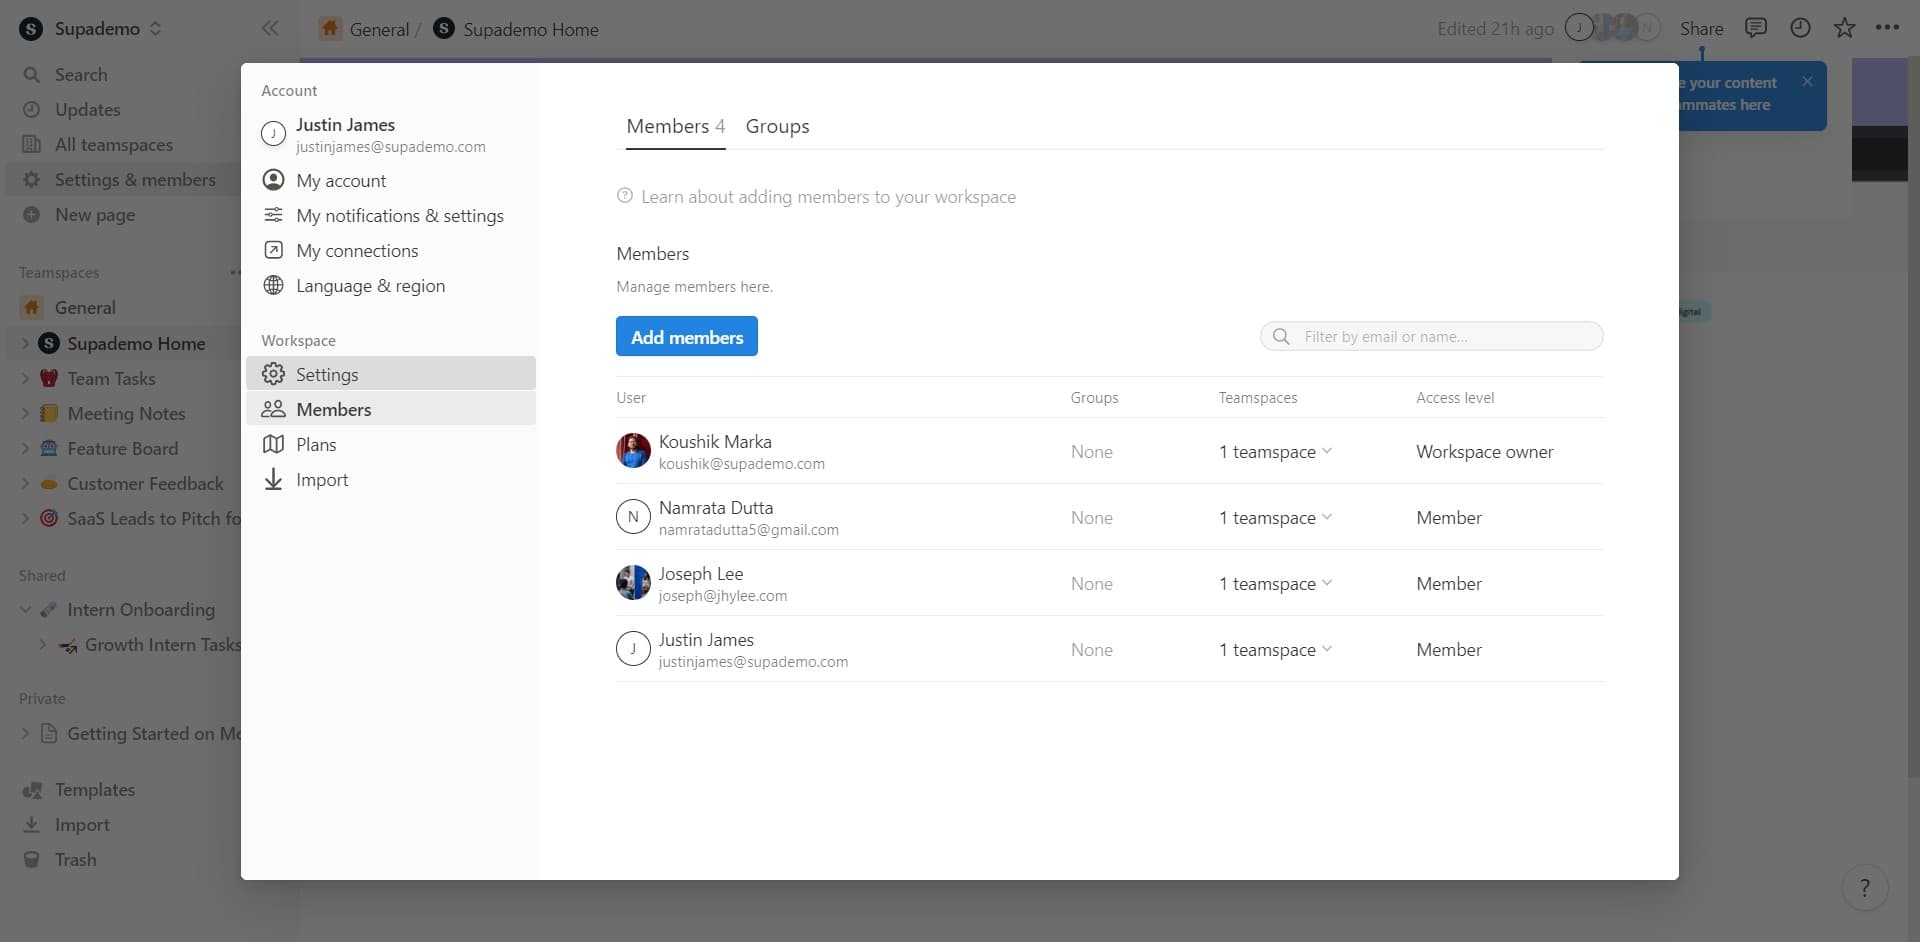Open Koushik Marka's teamspace dropdown
Image resolution: width=1920 pixels, height=942 pixels.
pos(1275,452)
